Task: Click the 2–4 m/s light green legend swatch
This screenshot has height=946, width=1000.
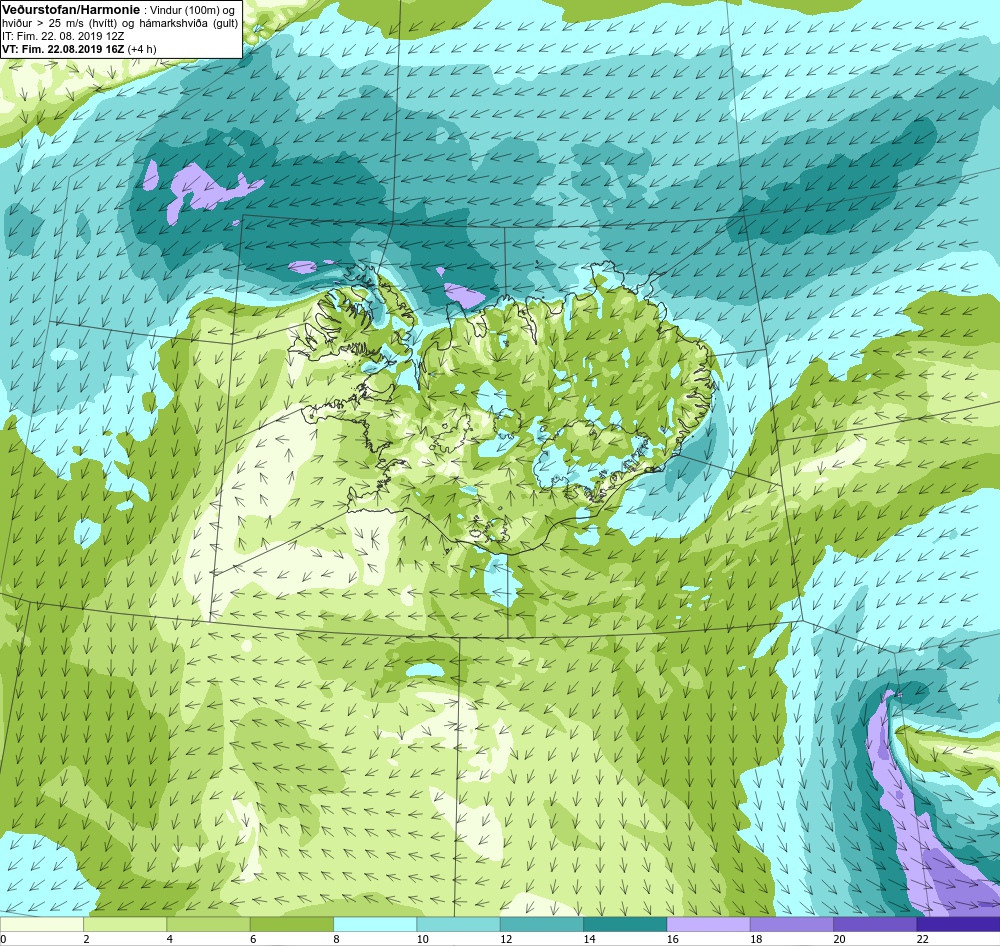Action: [125, 925]
